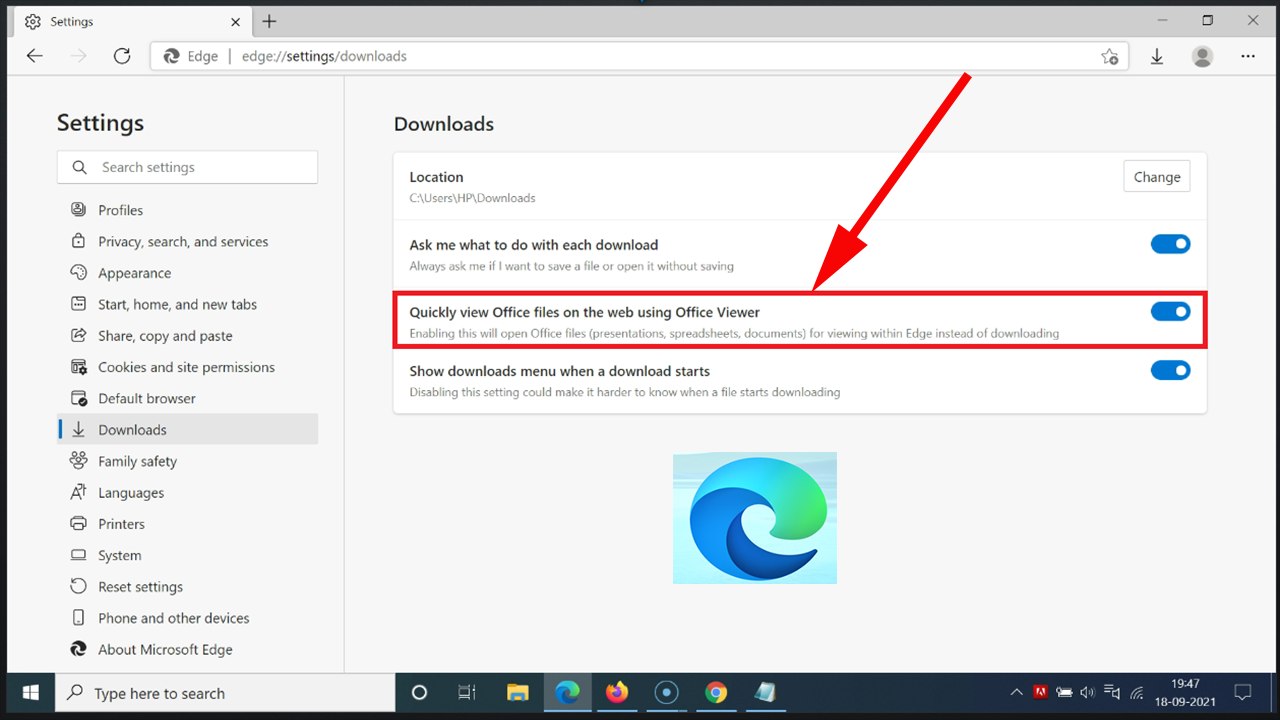Open Profiles settings section
1280x720 pixels.
120,210
